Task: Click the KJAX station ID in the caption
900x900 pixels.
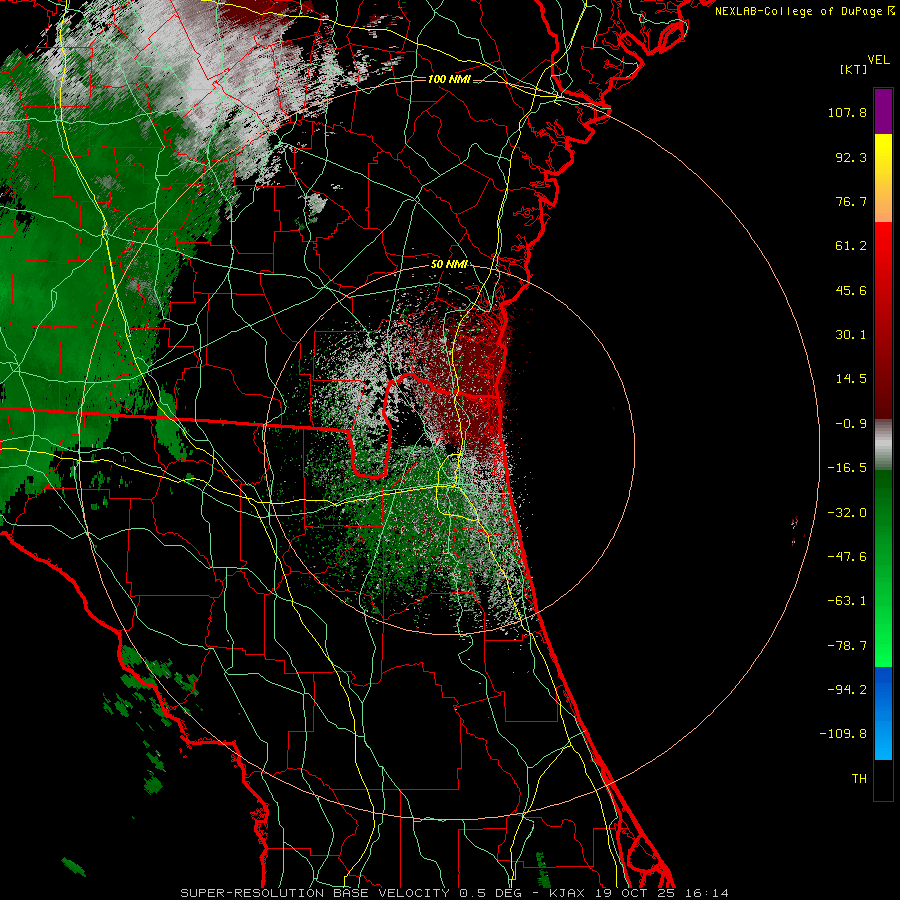Action: (x=567, y=893)
